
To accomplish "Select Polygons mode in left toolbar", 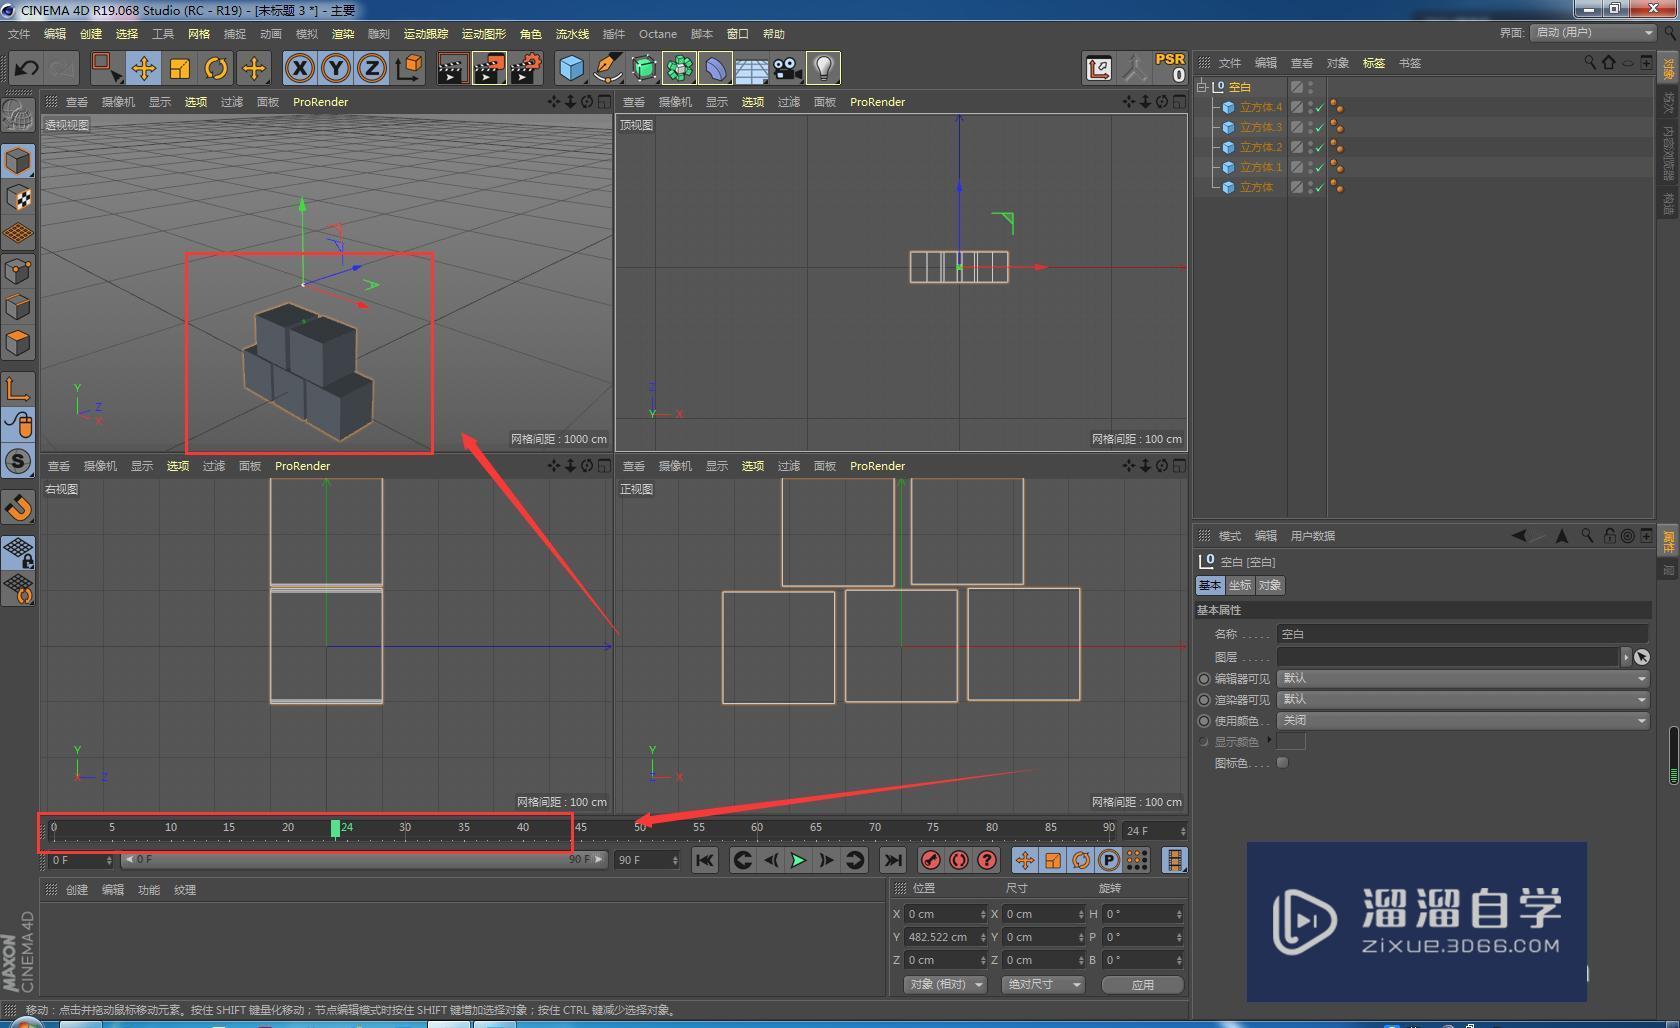I will coord(18,343).
